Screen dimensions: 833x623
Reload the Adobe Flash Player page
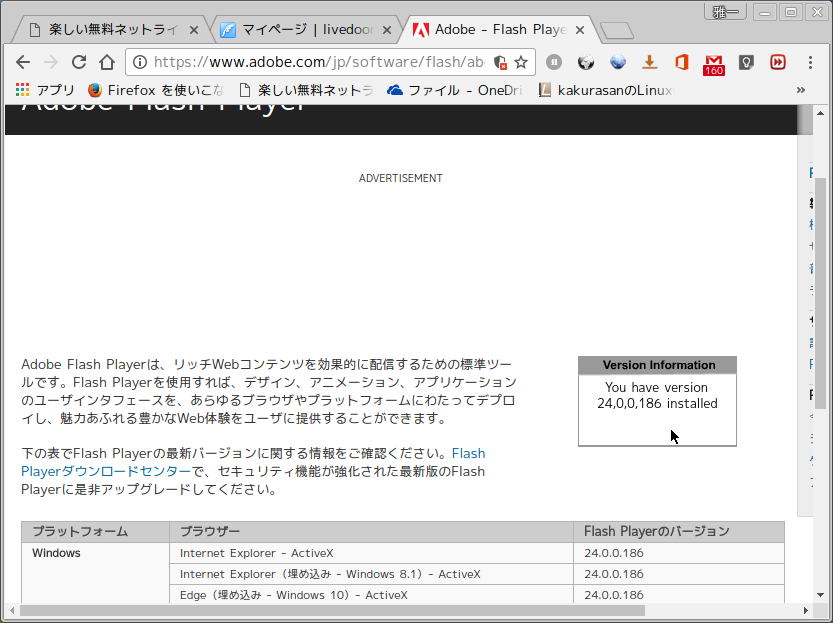(x=79, y=62)
